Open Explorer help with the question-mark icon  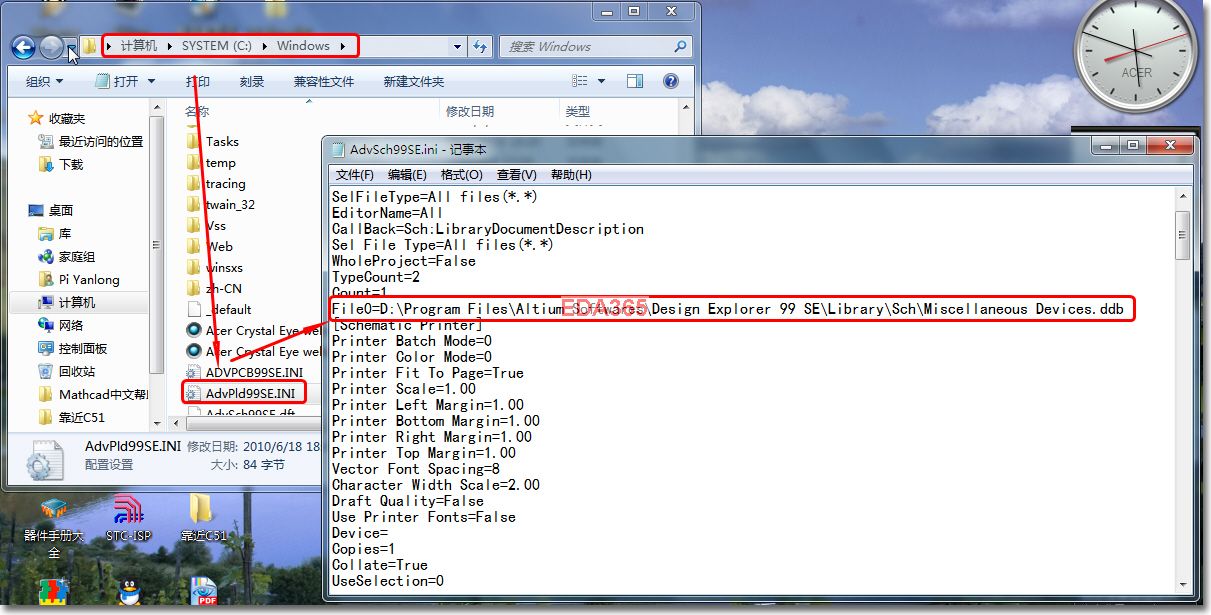[671, 81]
